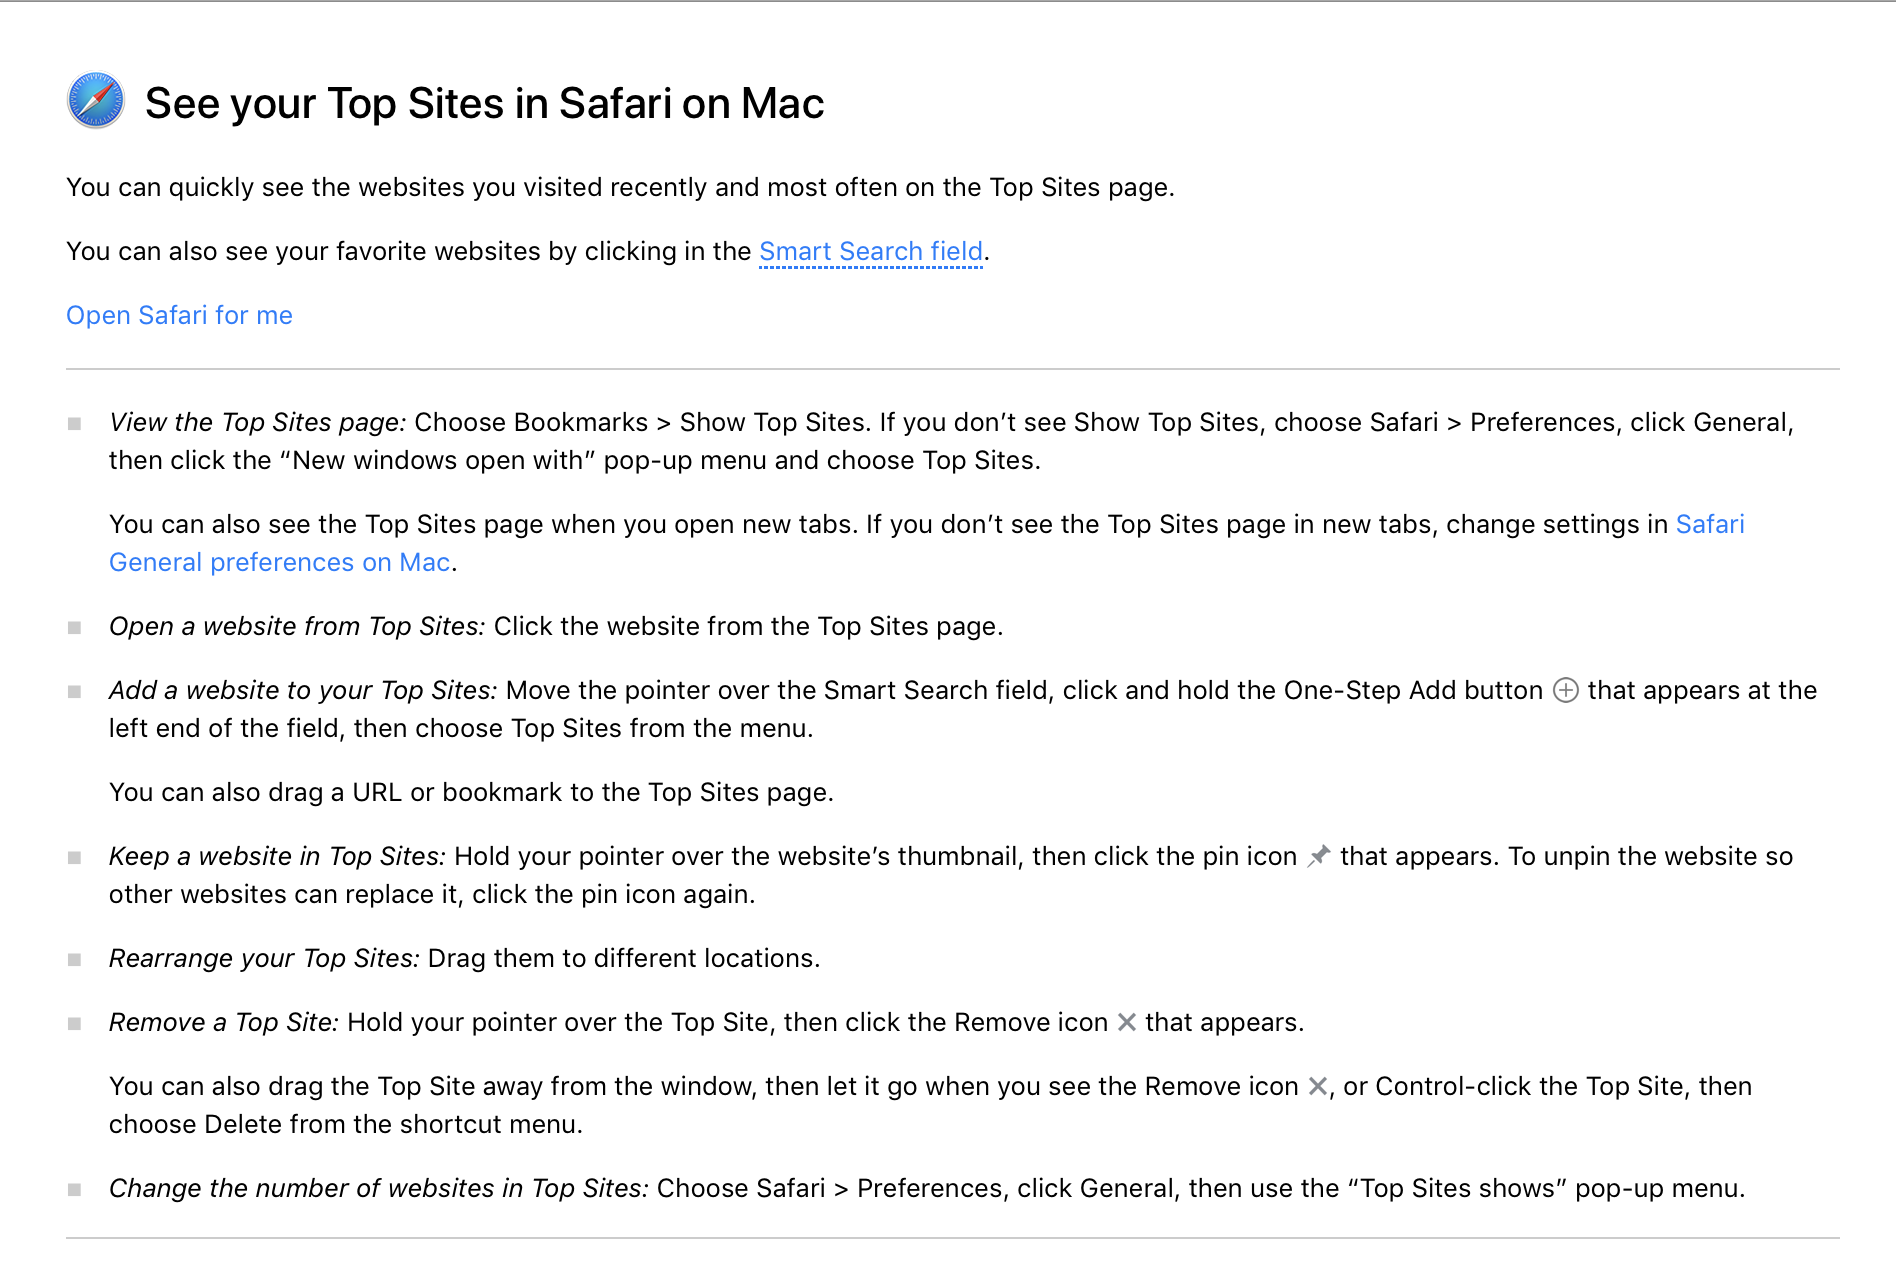Click 'Change the number of websites' italic text
Image resolution: width=1896 pixels, height=1262 pixels.
point(378,1188)
